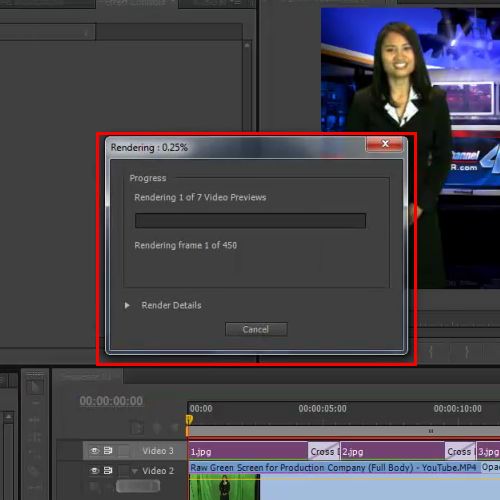Click the work area bar center handle
Image resolution: width=500 pixels, height=500 pixels.
coord(431,431)
